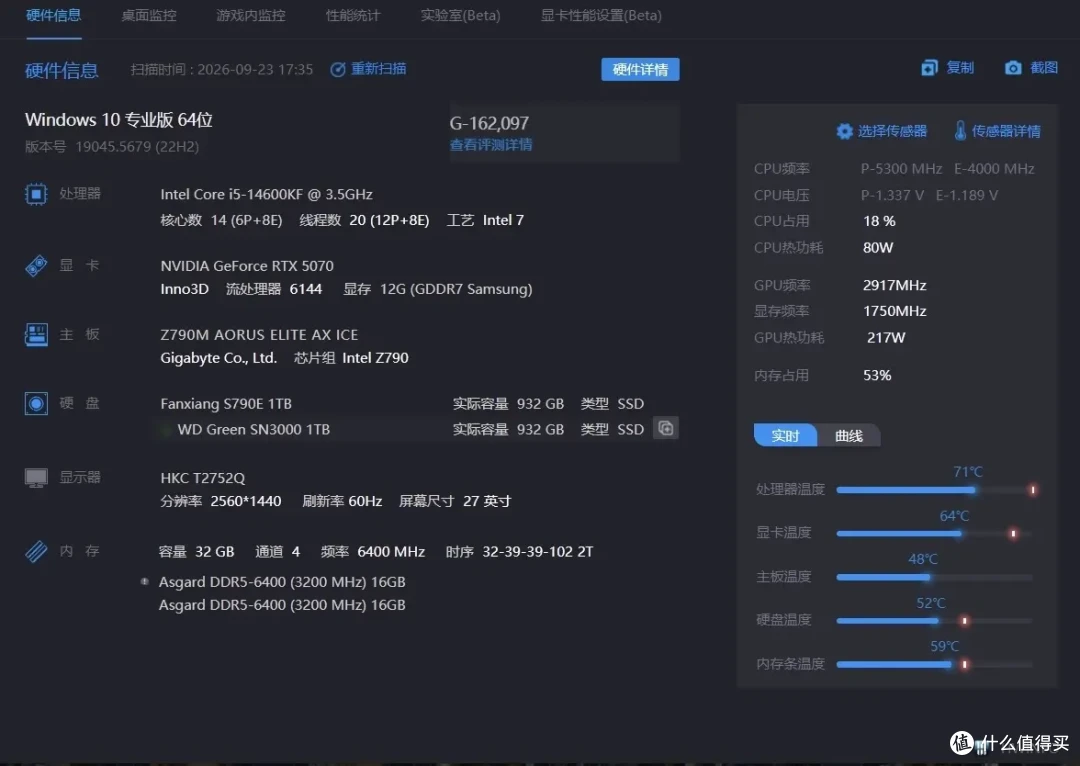Click the 重新扫描 rescan link
Screen dimensions: 1080x766
[378, 69]
